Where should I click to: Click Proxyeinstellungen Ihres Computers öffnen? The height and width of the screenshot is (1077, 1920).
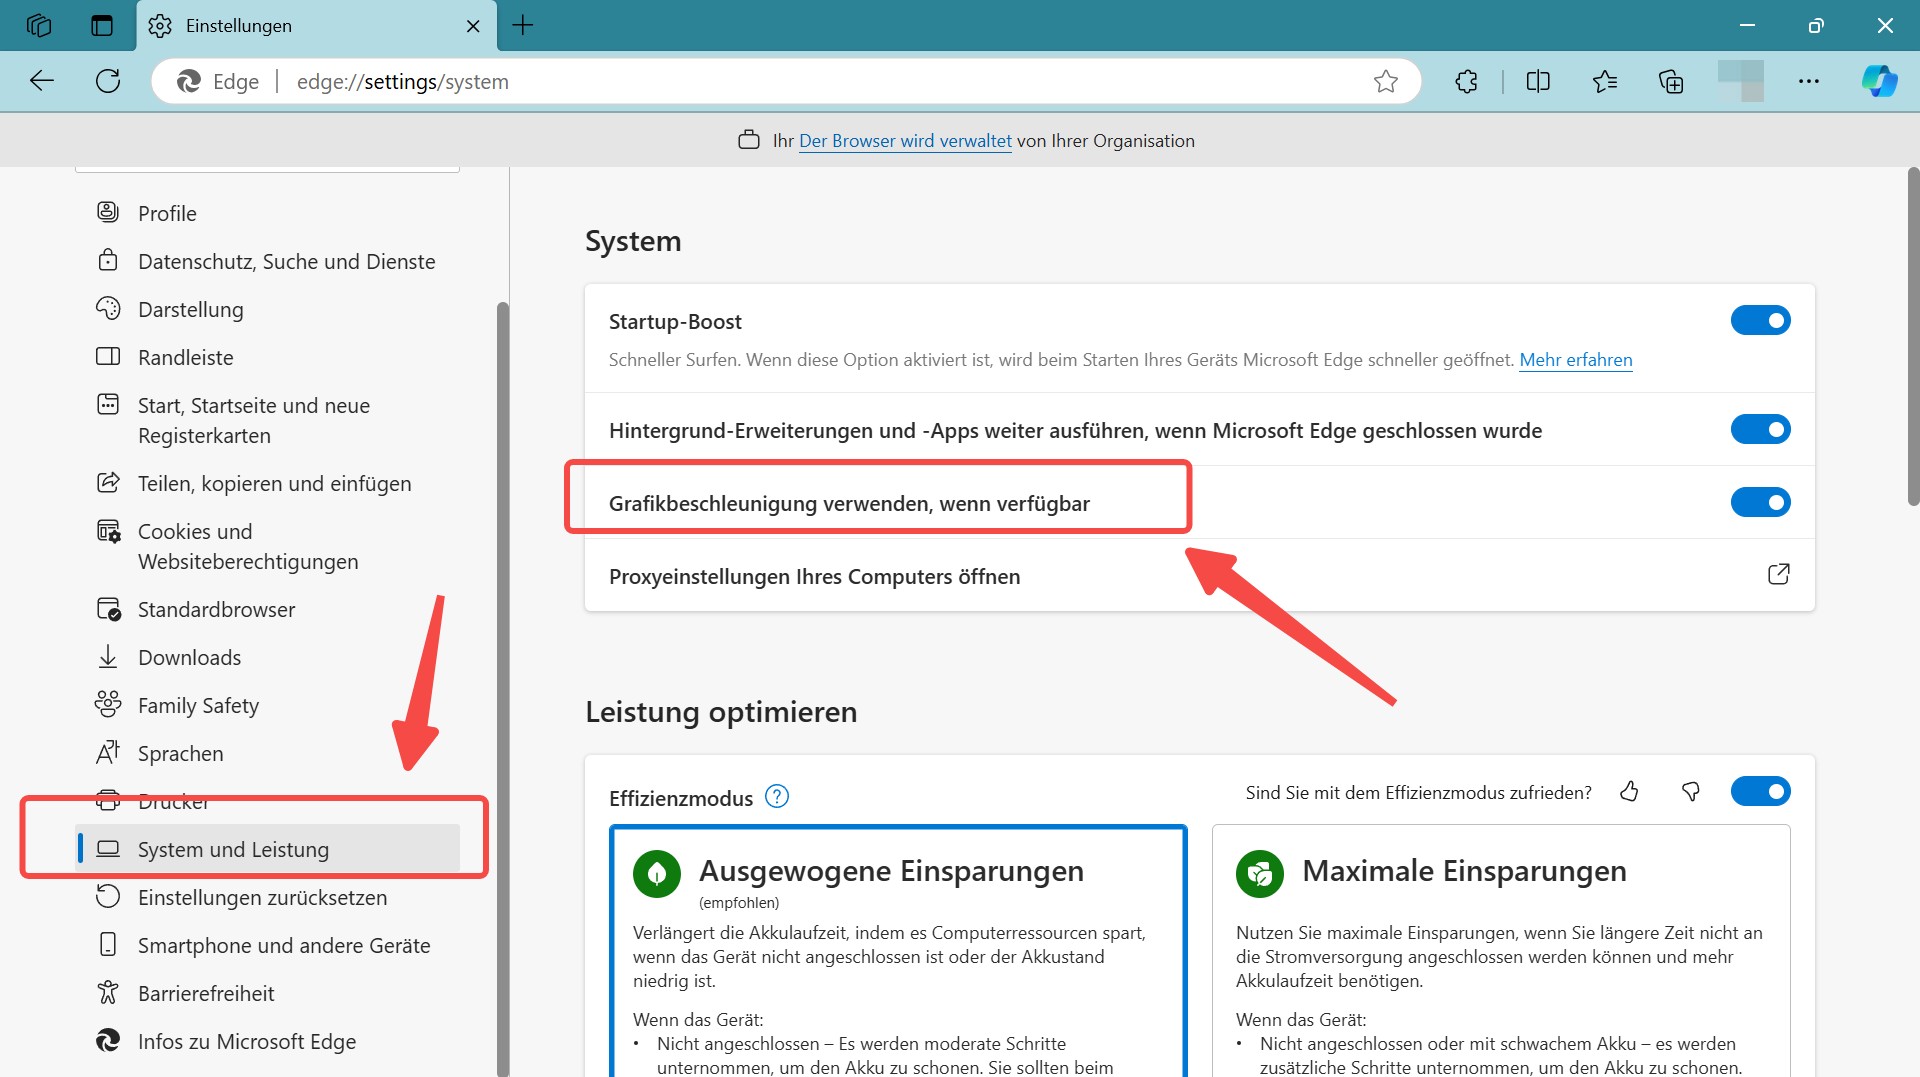[1199, 575]
